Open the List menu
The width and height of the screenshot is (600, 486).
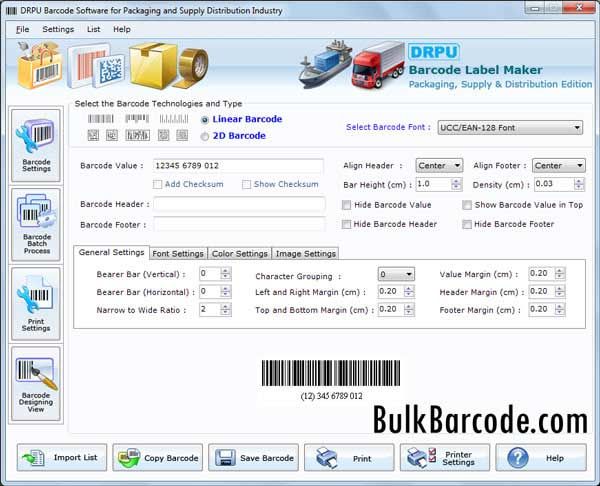click(x=93, y=29)
